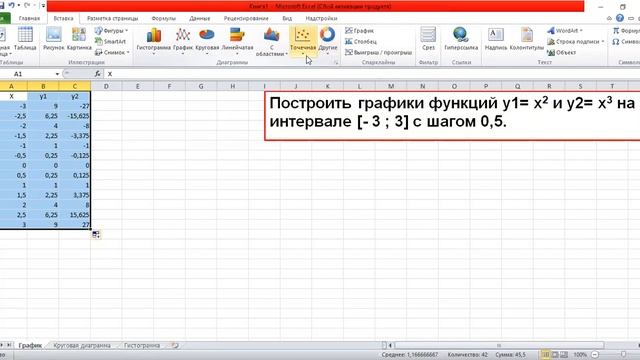The height and width of the screenshot is (360, 640).
Task: Open the Auto Fill options smart tag
Action: pos(96,234)
